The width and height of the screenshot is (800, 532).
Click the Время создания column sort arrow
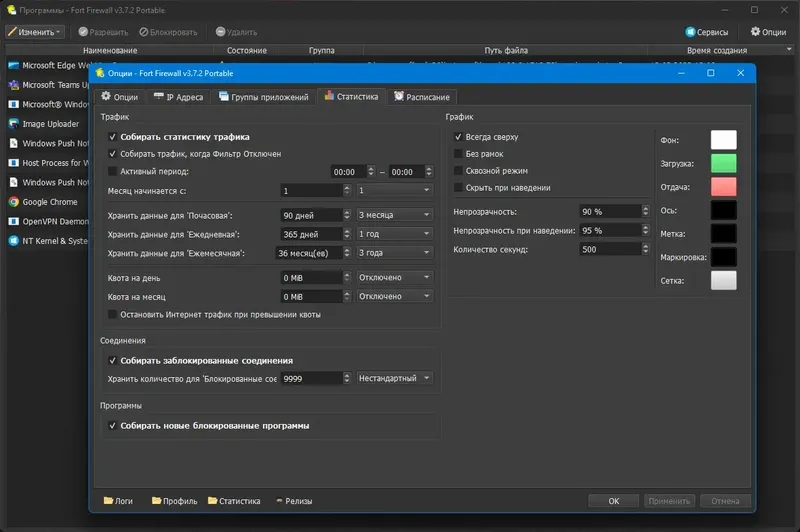pyautogui.click(x=789, y=49)
